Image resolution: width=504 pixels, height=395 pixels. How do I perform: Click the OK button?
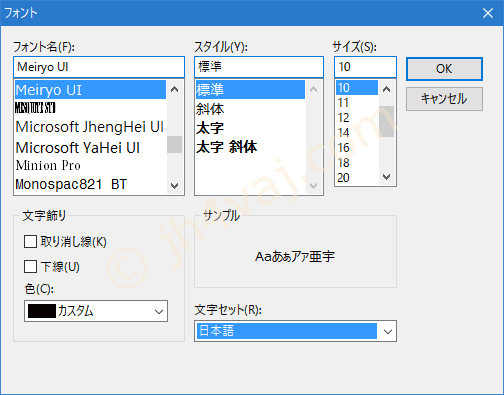444,69
